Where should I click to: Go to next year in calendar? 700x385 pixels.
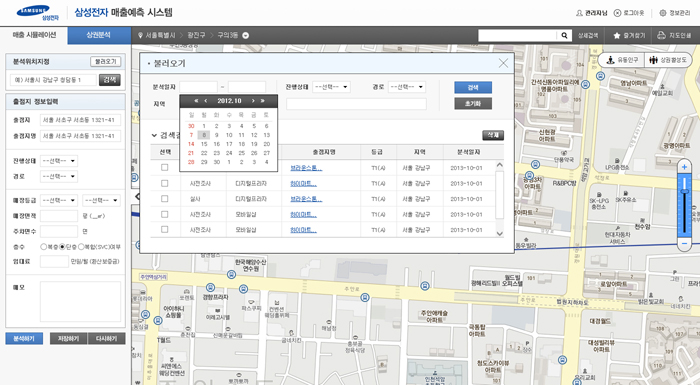point(262,101)
